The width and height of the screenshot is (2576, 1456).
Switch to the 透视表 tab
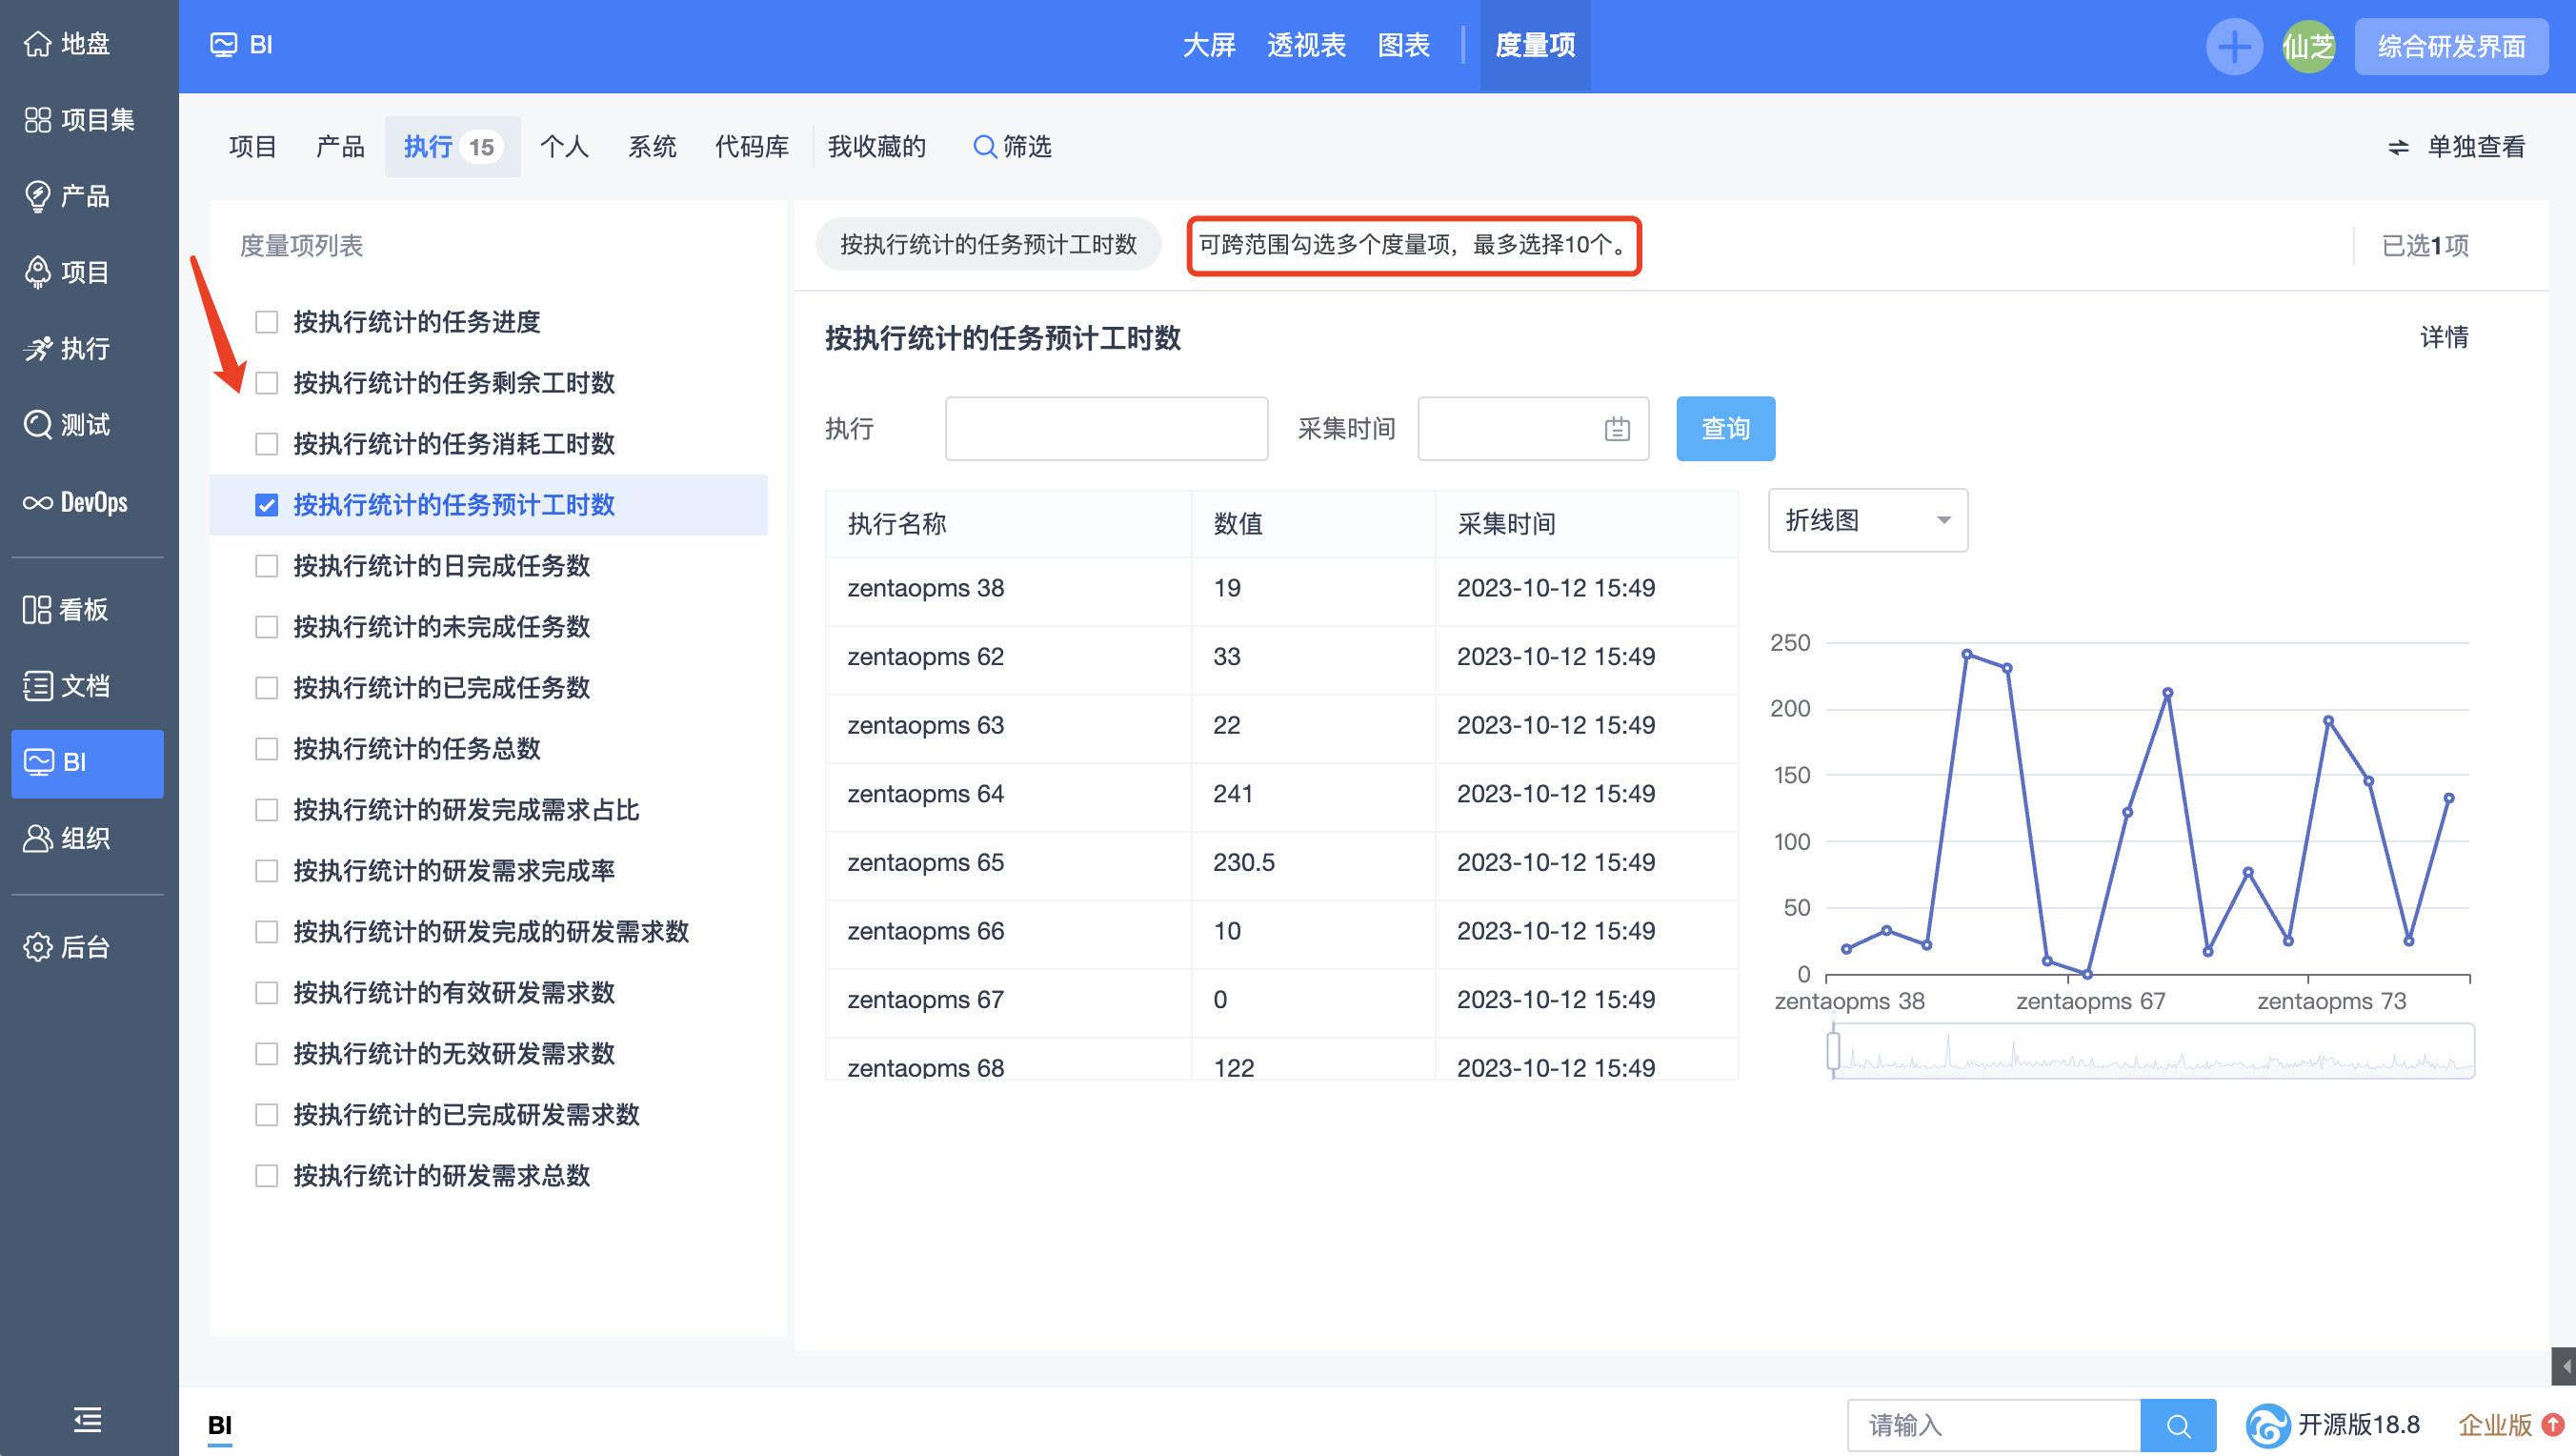click(x=1305, y=45)
